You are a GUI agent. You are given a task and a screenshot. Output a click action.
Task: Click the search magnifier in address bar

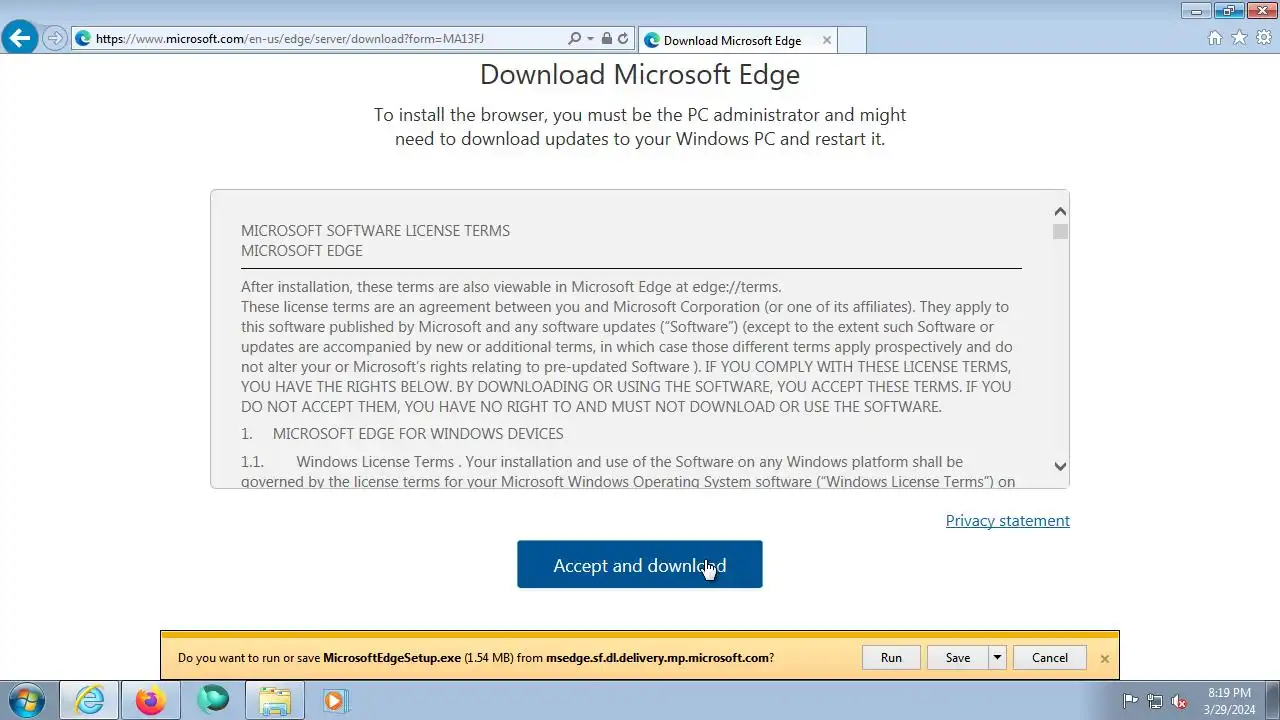(574, 39)
